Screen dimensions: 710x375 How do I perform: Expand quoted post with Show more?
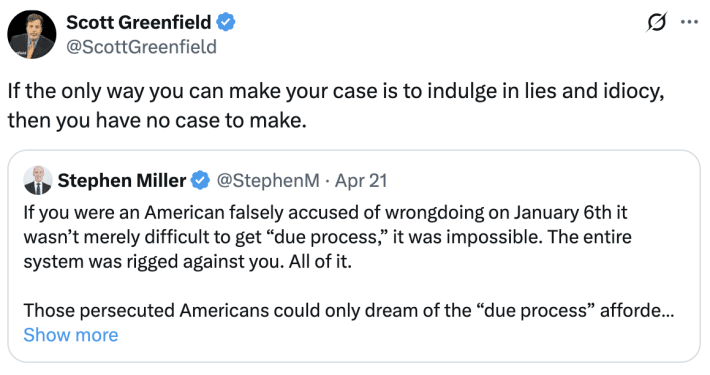(x=71, y=335)
